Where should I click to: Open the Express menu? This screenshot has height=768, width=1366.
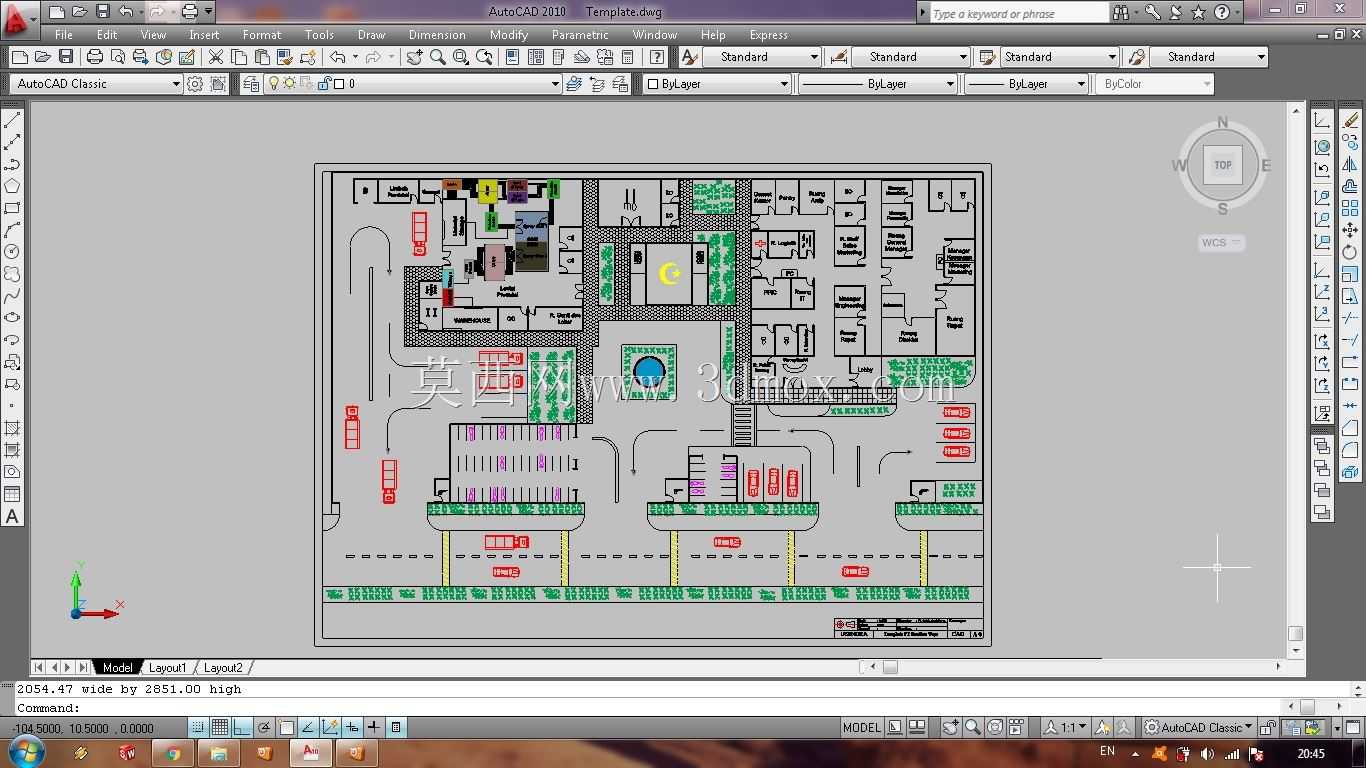(x=768, y=34)
